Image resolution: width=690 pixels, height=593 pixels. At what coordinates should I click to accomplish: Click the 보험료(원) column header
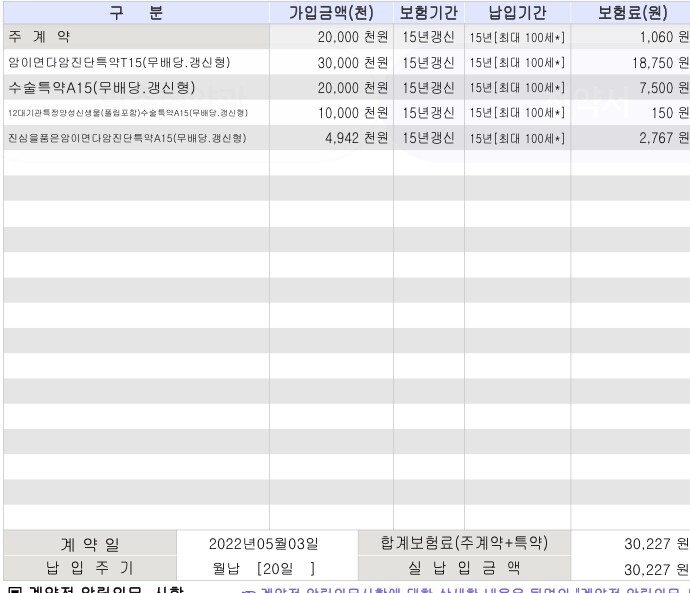(632, 12)
